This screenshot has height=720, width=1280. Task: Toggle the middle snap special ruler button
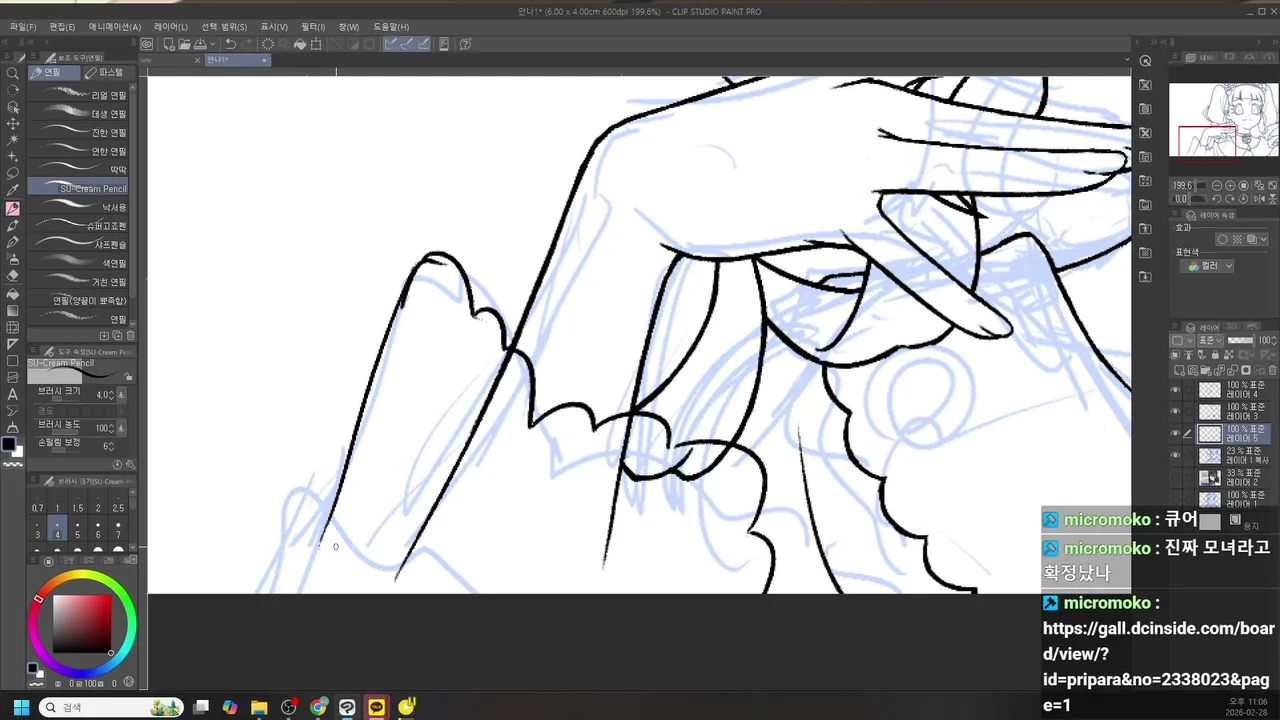click(406, 44)
